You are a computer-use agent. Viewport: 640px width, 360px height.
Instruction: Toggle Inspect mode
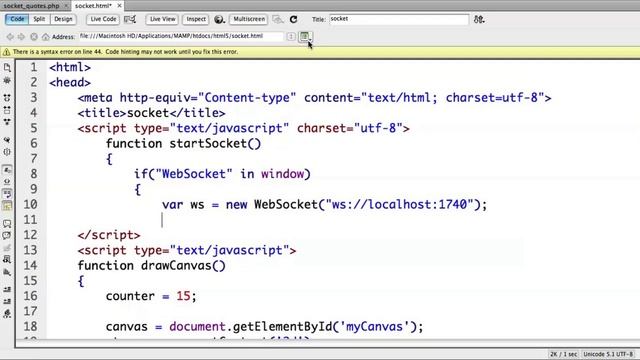point(196,19)
